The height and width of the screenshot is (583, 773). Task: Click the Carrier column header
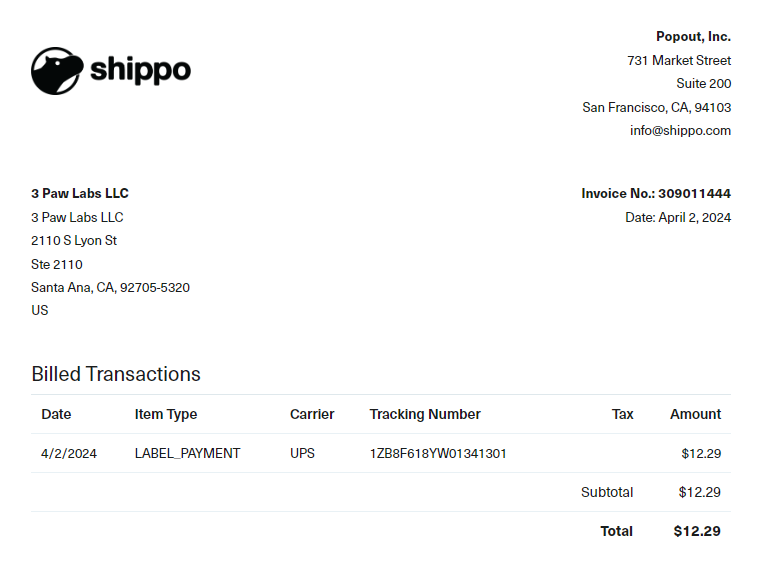[x=312, y=414]
